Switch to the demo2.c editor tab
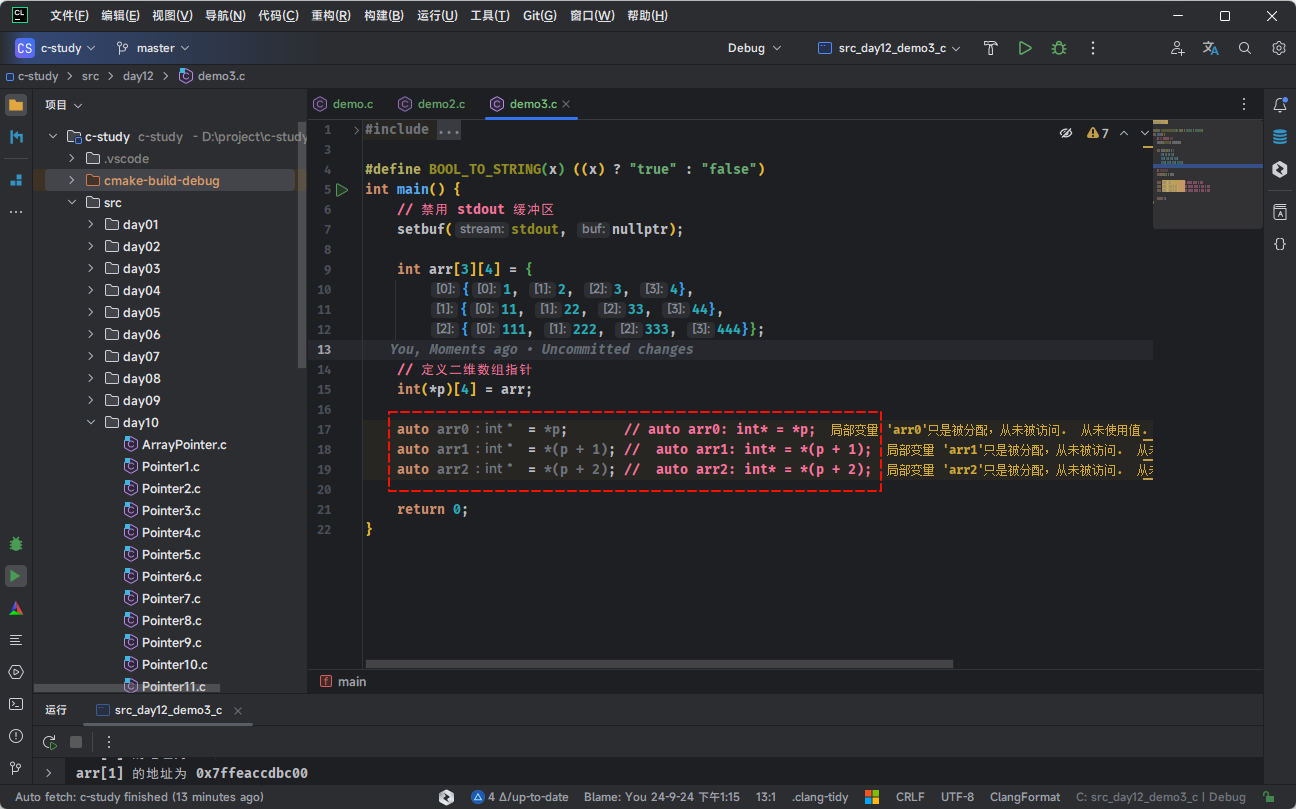This screenshot has width=1296, height=809. click(441, 104)
